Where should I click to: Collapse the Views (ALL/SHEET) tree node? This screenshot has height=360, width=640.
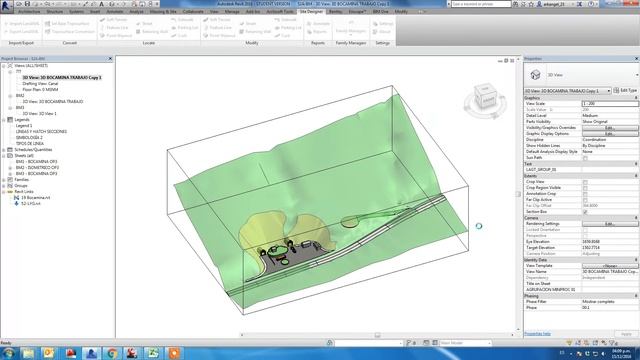(4, 66)
